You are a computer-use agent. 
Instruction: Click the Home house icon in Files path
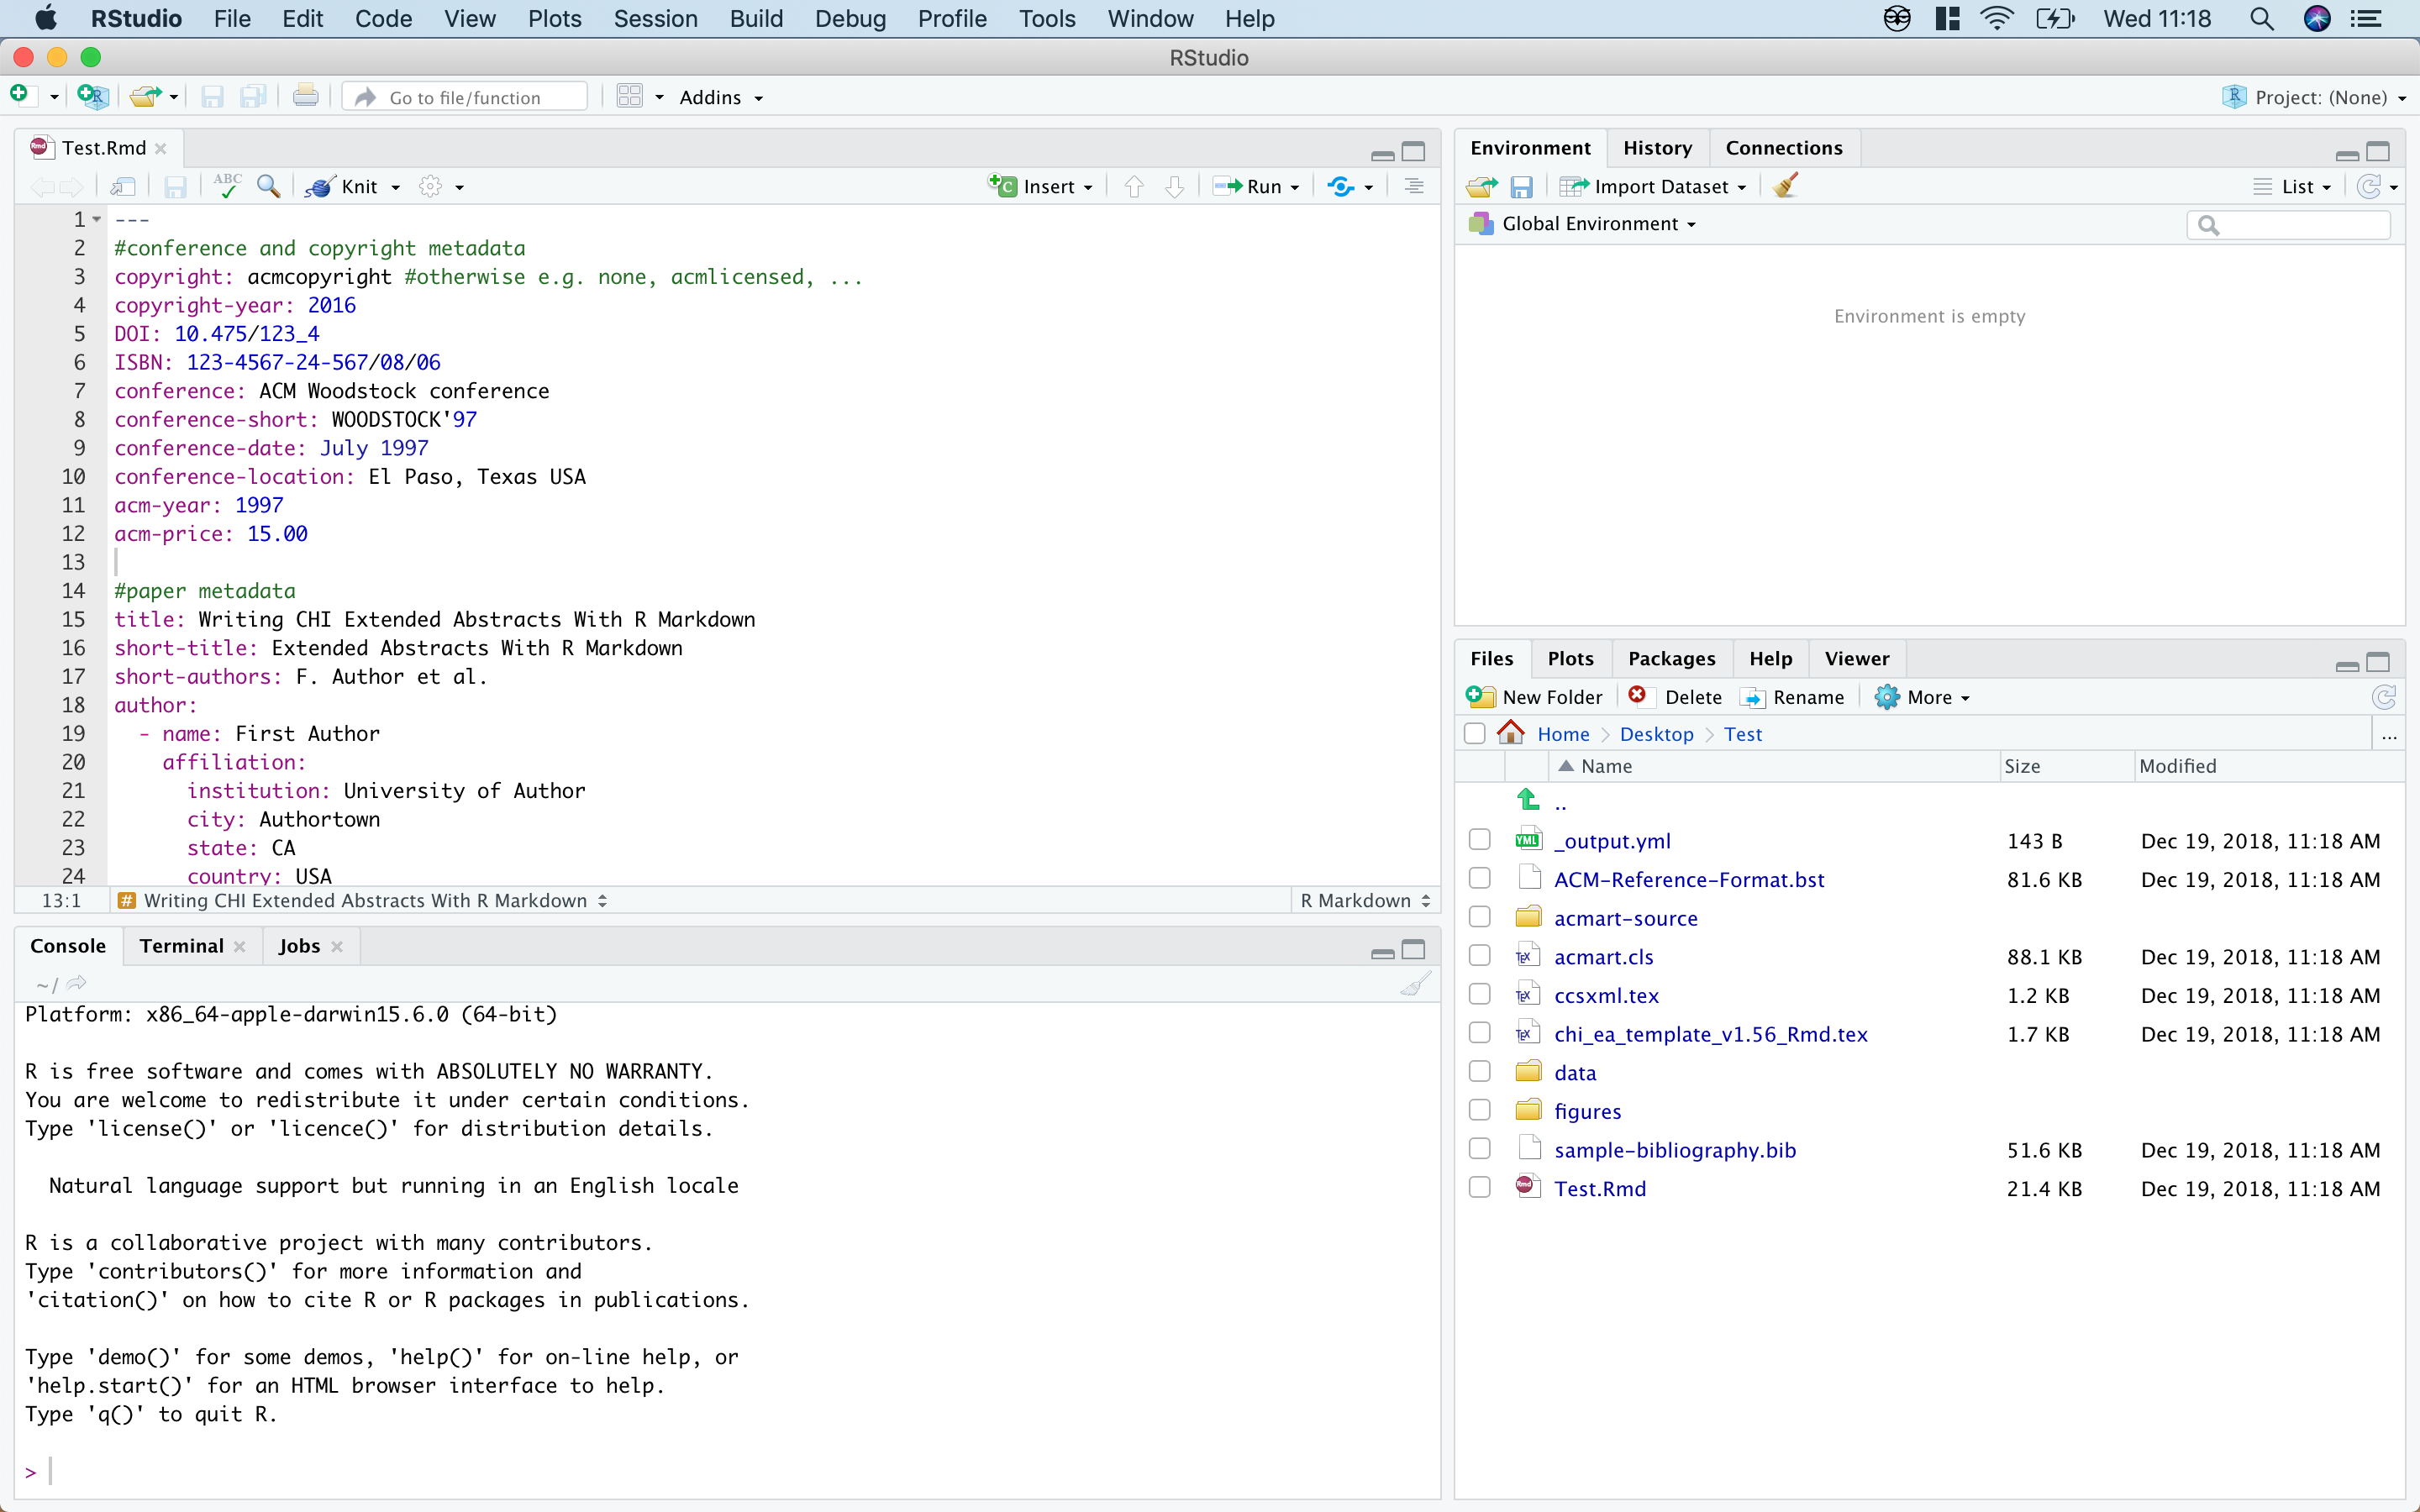(x=1511, y=733)
